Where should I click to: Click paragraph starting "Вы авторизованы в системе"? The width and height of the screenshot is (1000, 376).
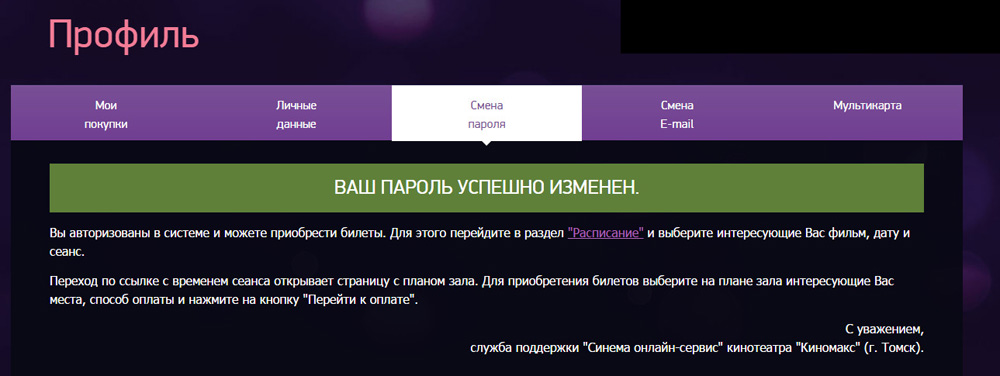(480, 242)
